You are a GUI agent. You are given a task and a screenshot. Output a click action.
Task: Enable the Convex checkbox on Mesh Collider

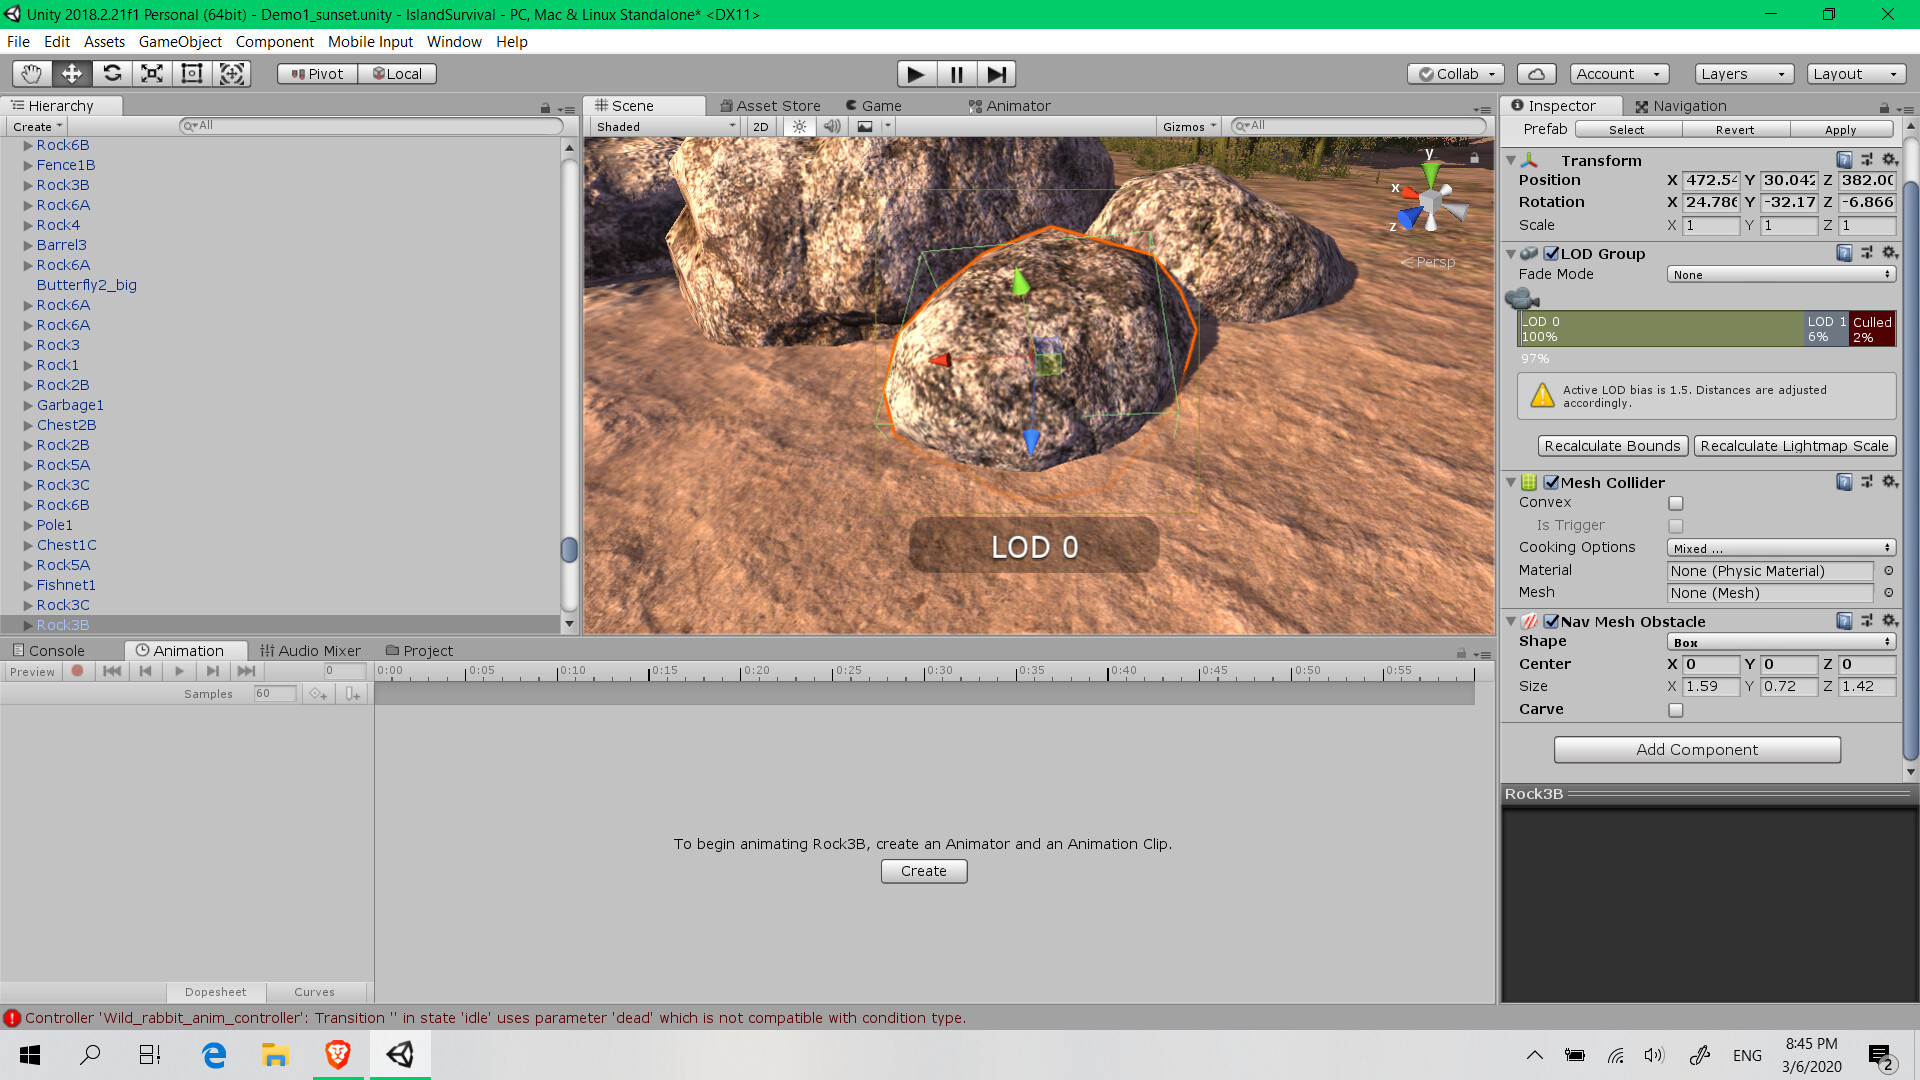point(1676,503)
